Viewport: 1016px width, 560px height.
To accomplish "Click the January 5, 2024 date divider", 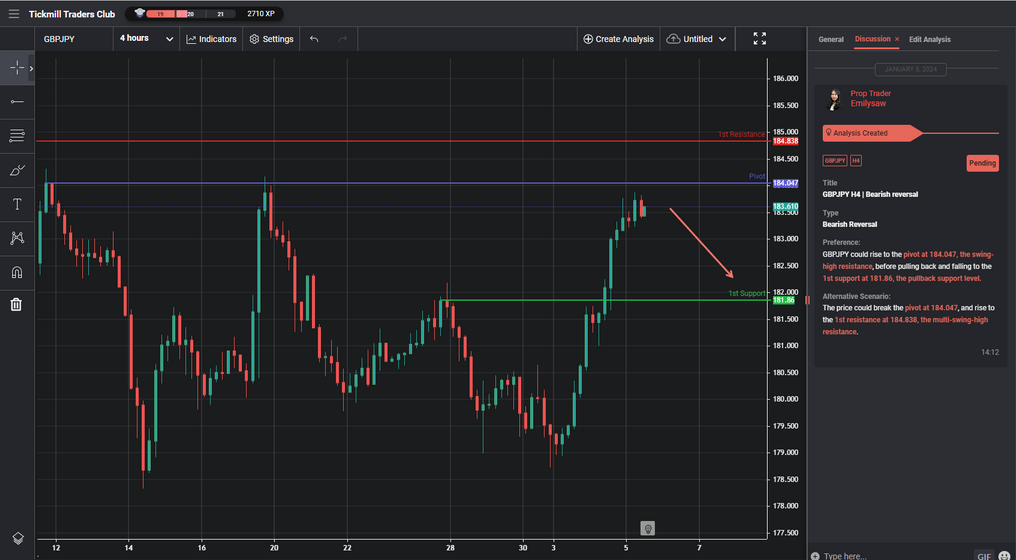I will click(910, 69).
